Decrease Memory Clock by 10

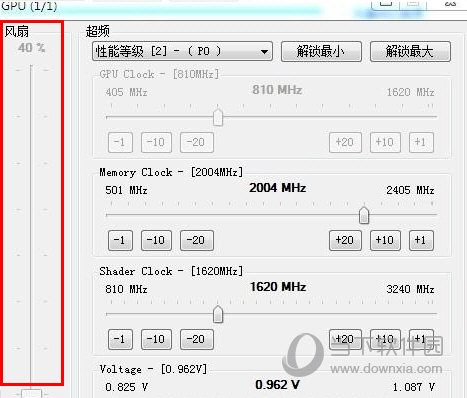pos(156,240)
